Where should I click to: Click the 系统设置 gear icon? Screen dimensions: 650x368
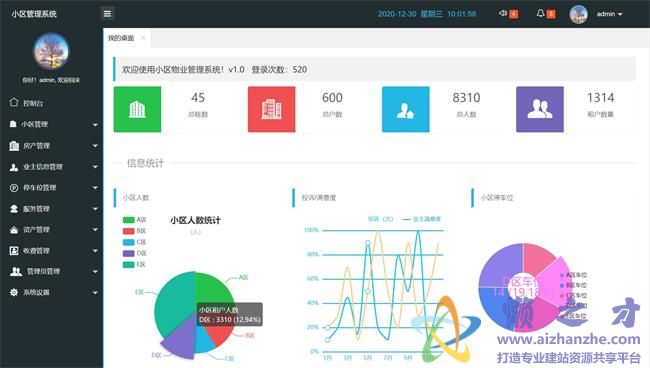coord(14,292)
